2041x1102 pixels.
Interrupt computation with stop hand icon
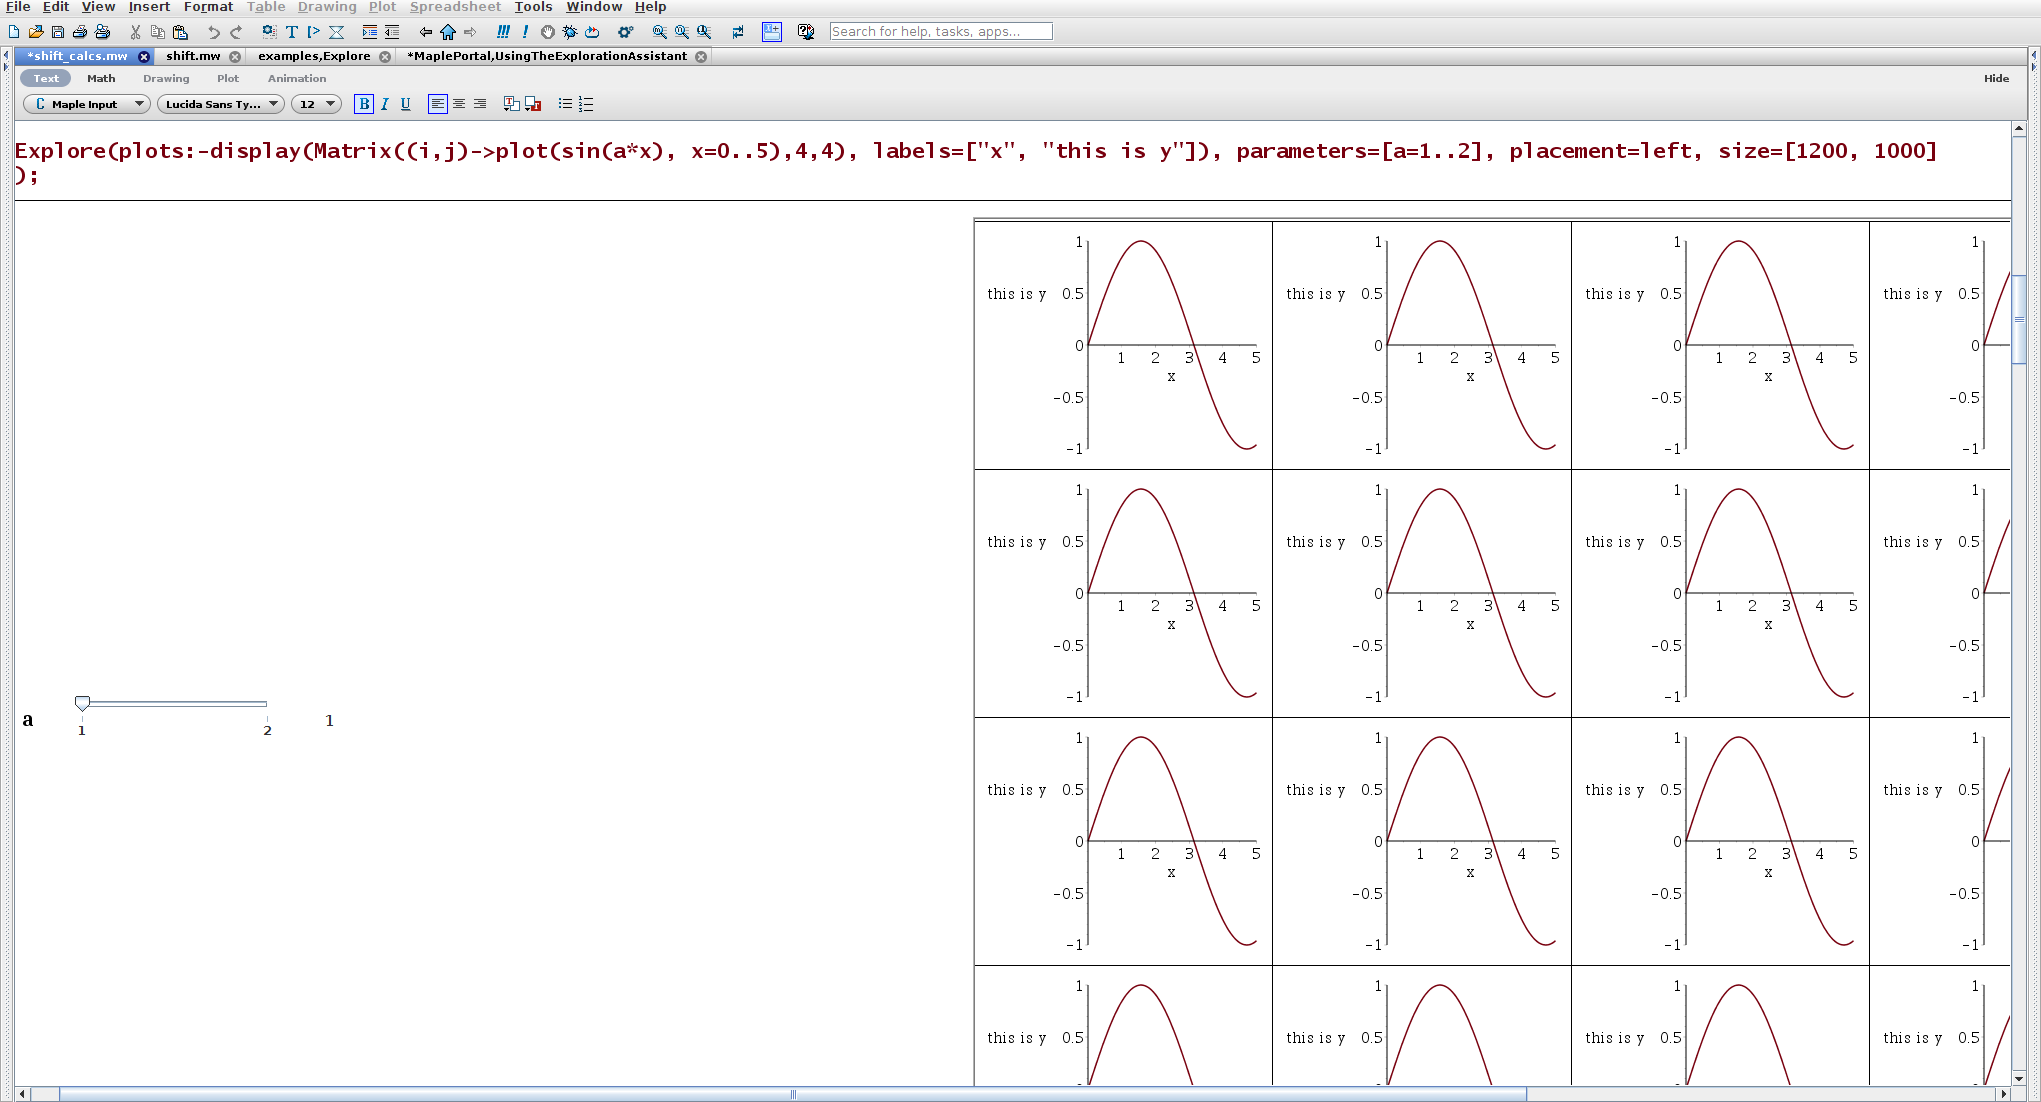[x=547, y=32]
